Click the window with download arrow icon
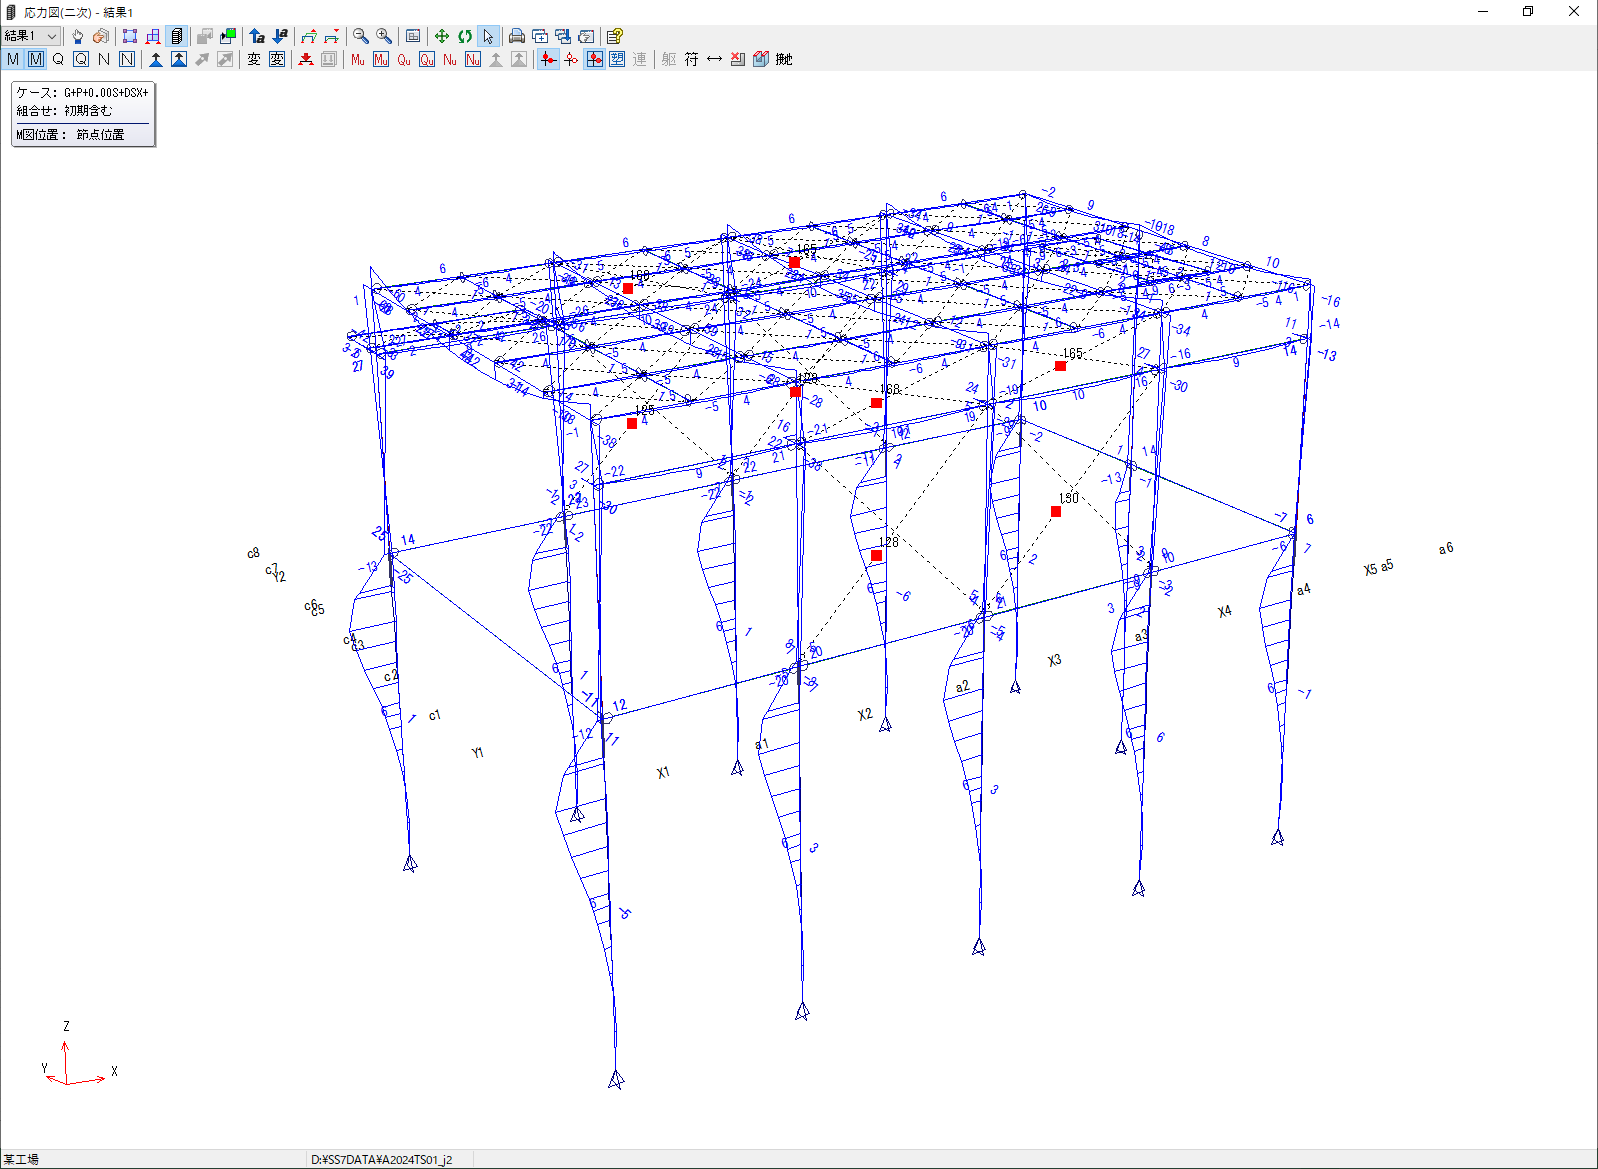 point(563,36)
